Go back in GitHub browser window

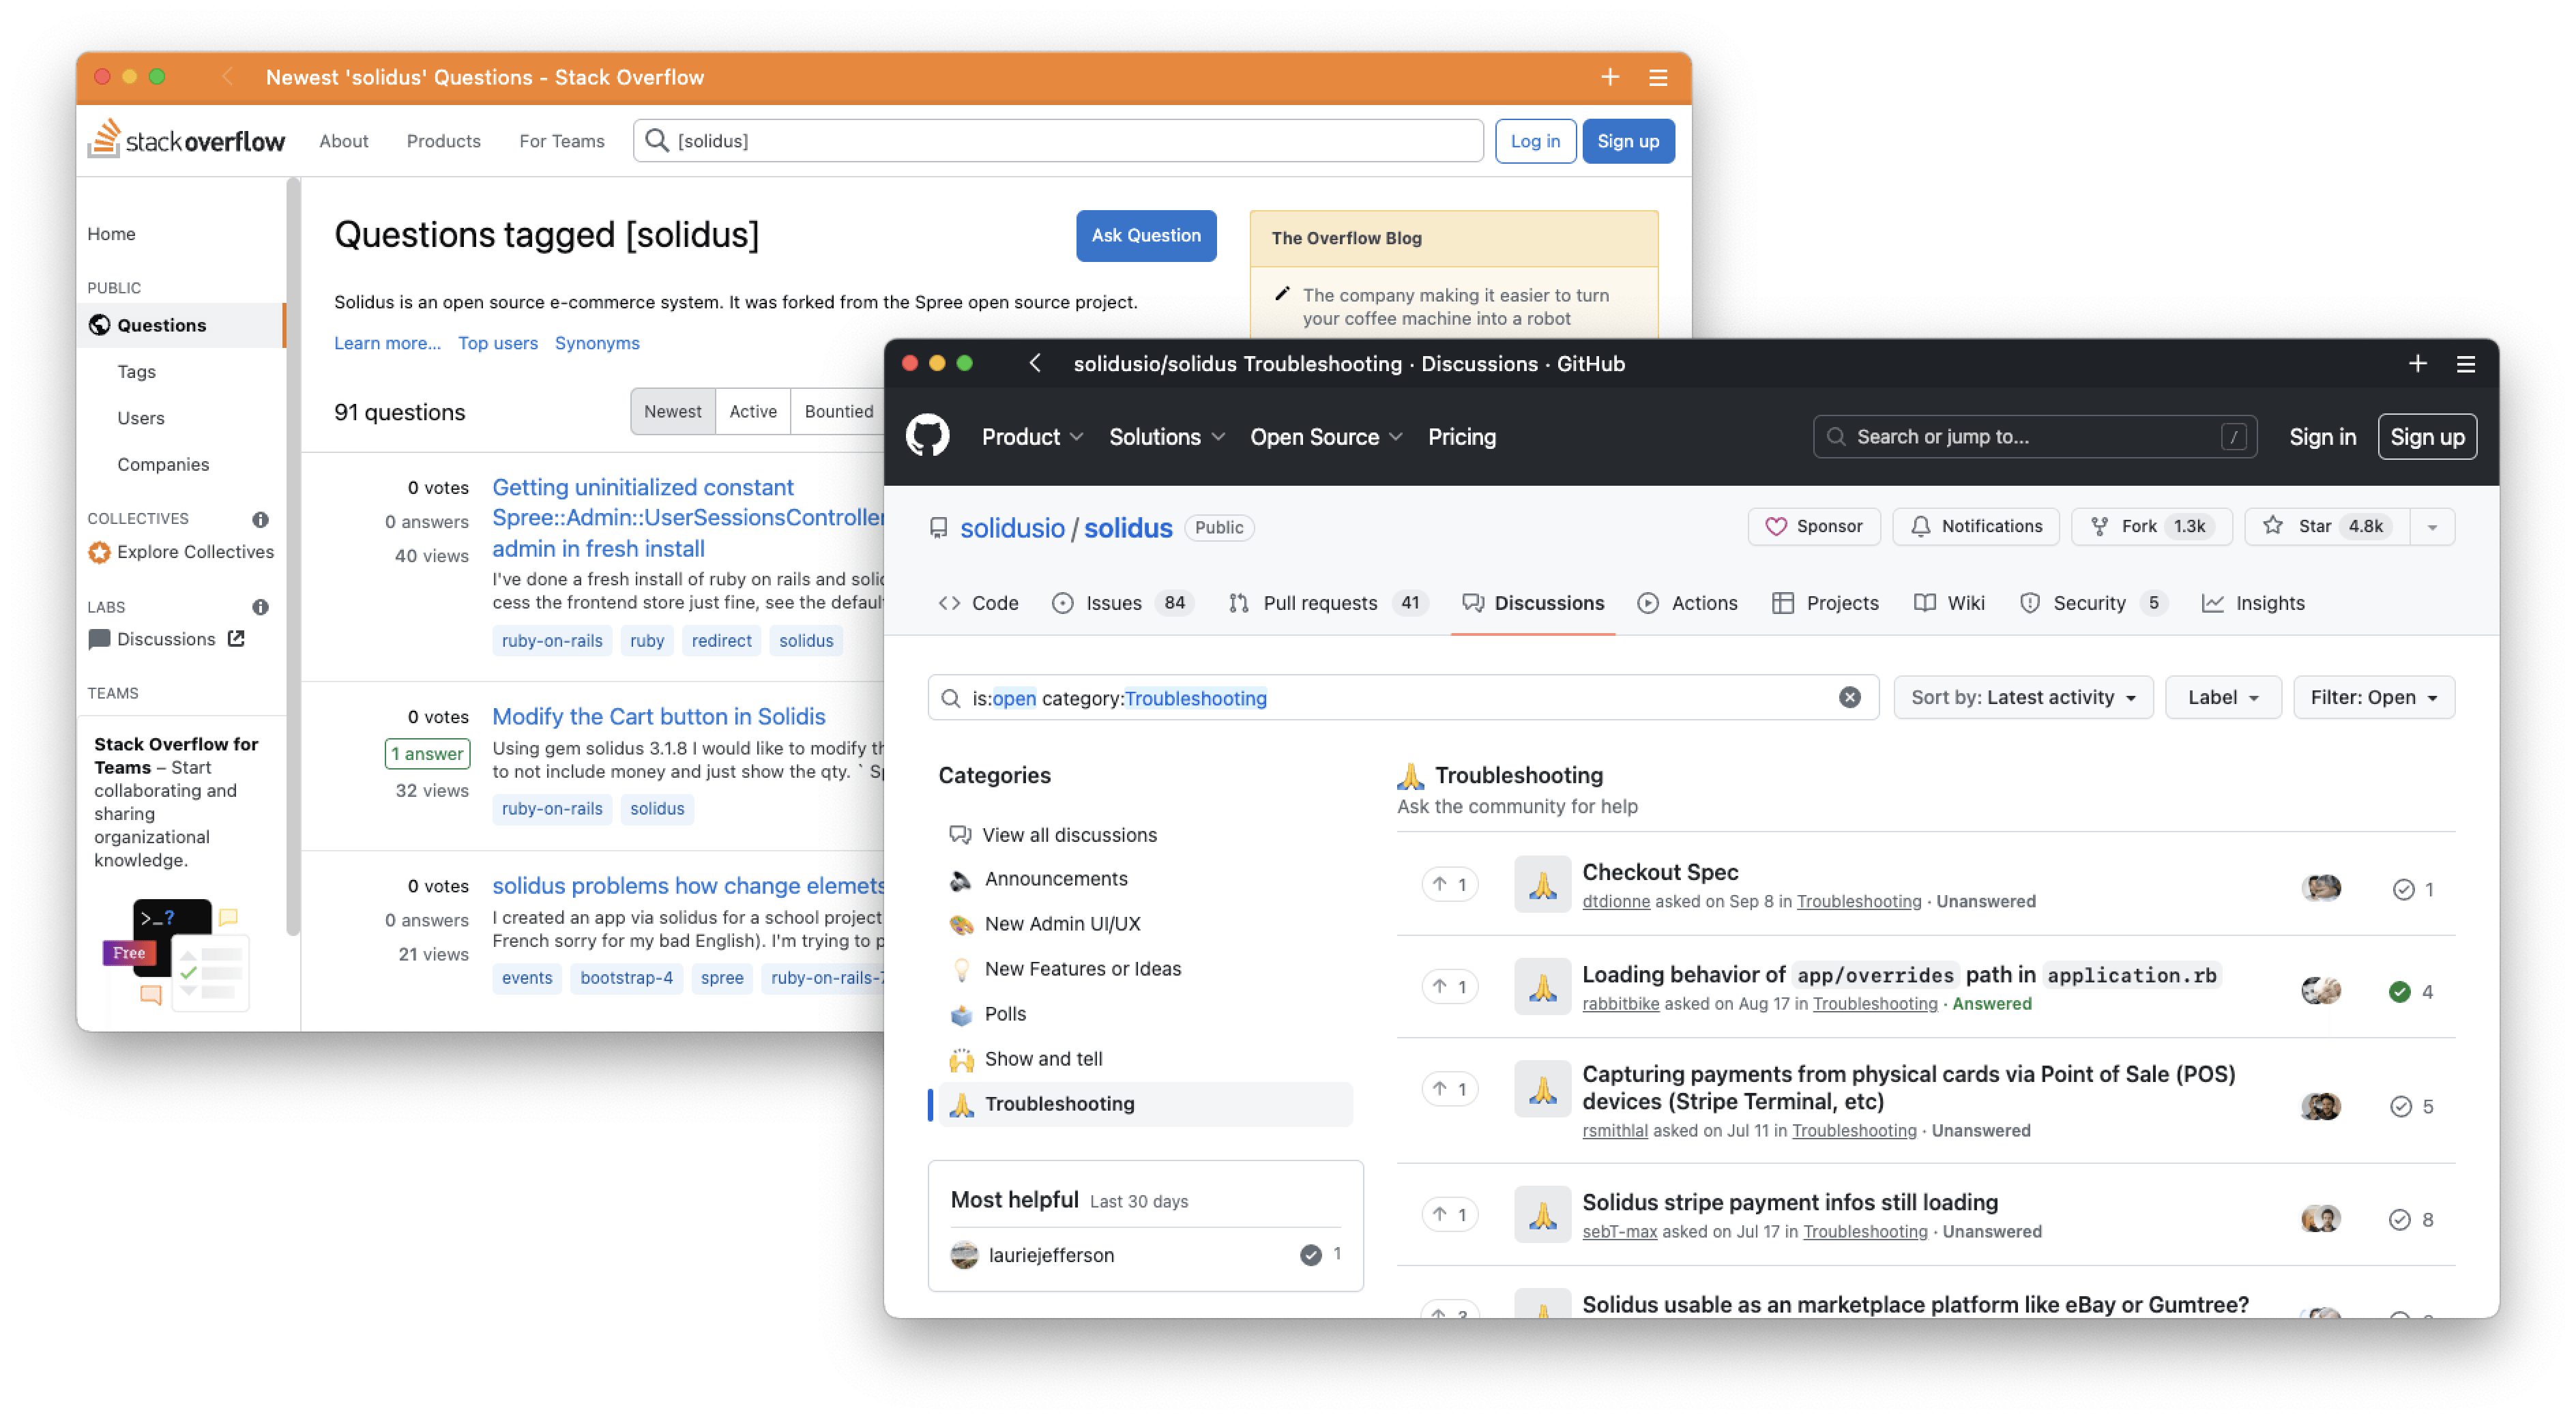1035,364
